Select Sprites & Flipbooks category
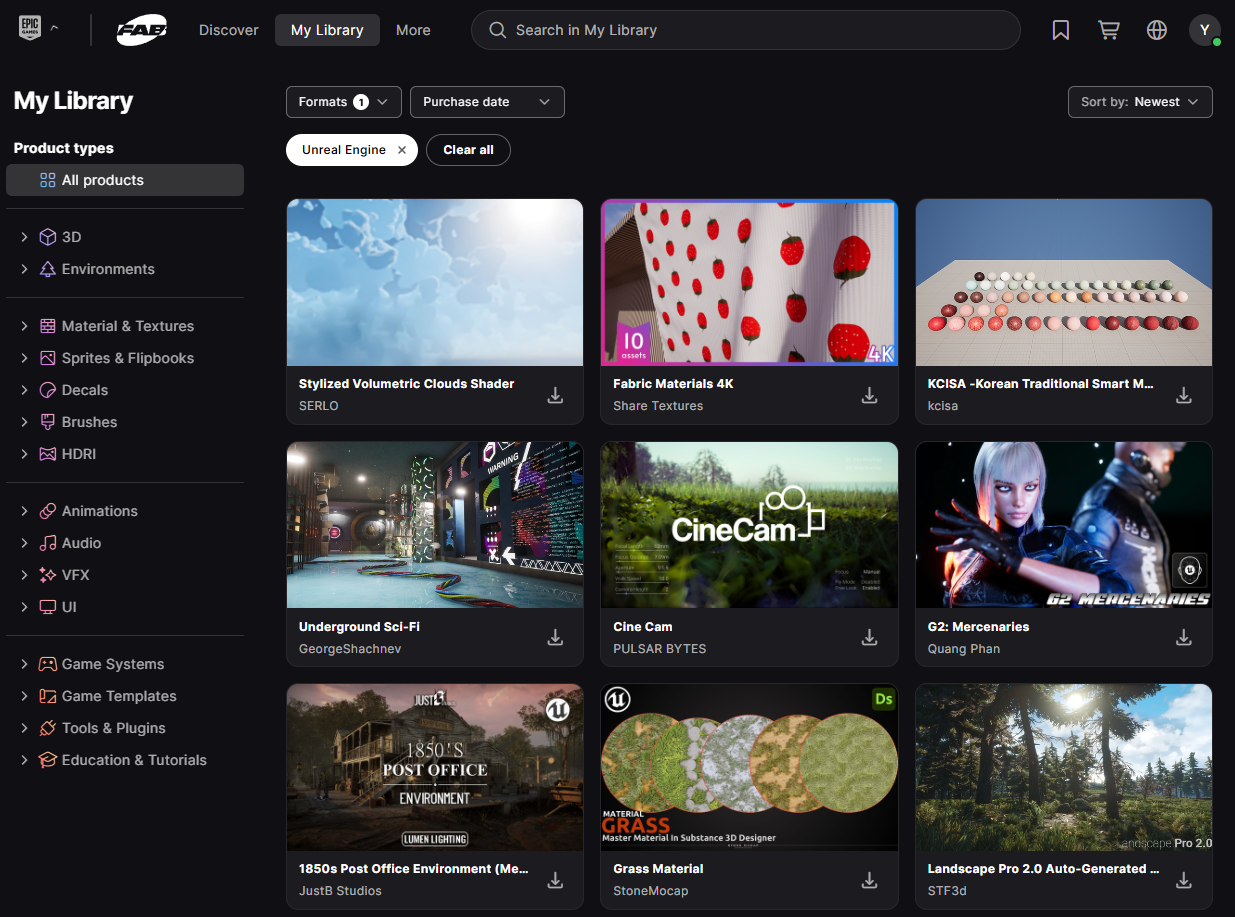The height and width of the screenshot is (917, 1235). pos(128,358)
